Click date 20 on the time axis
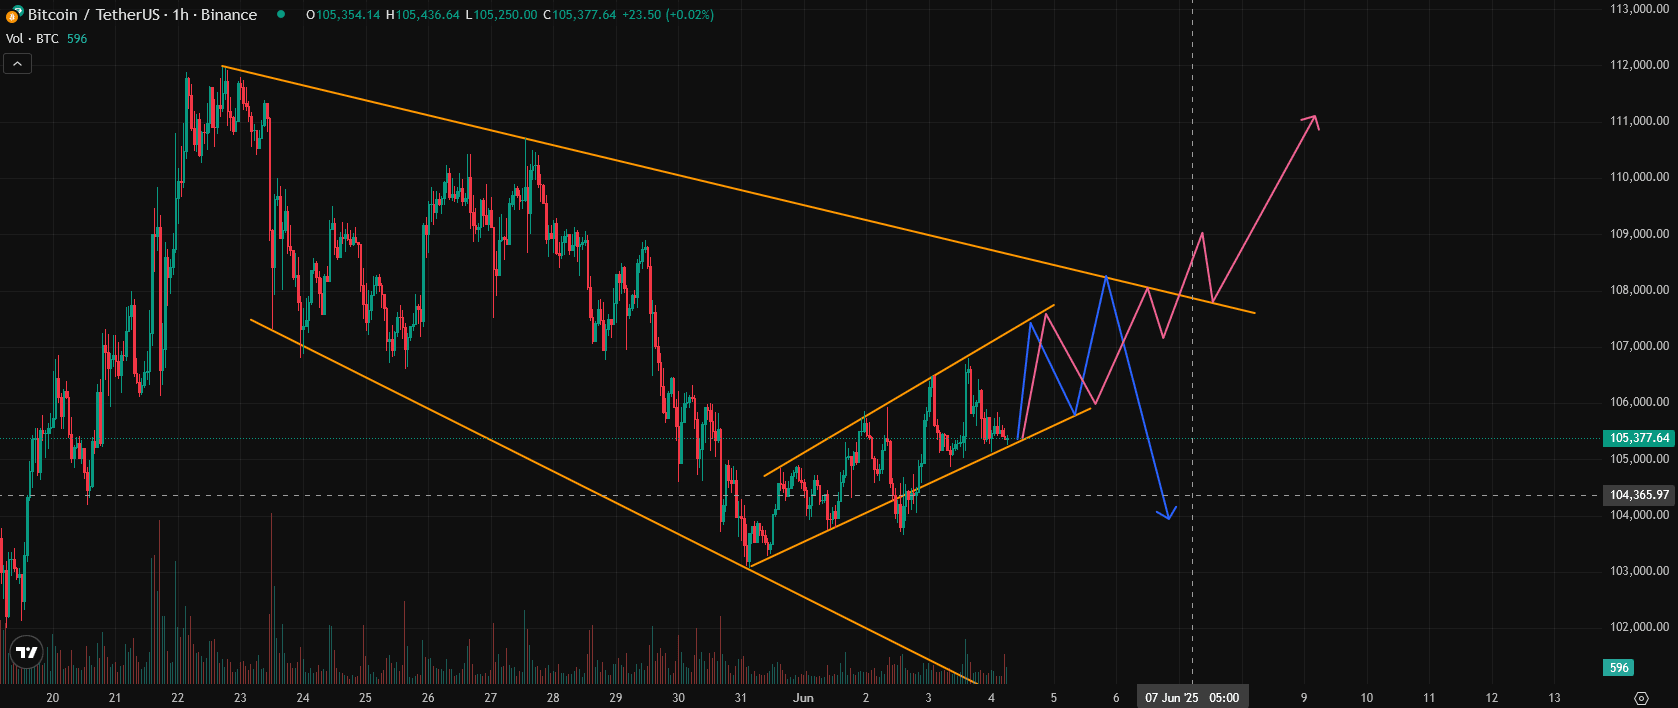The height and width of the screenshot is (708, 1678). point(53,698)
